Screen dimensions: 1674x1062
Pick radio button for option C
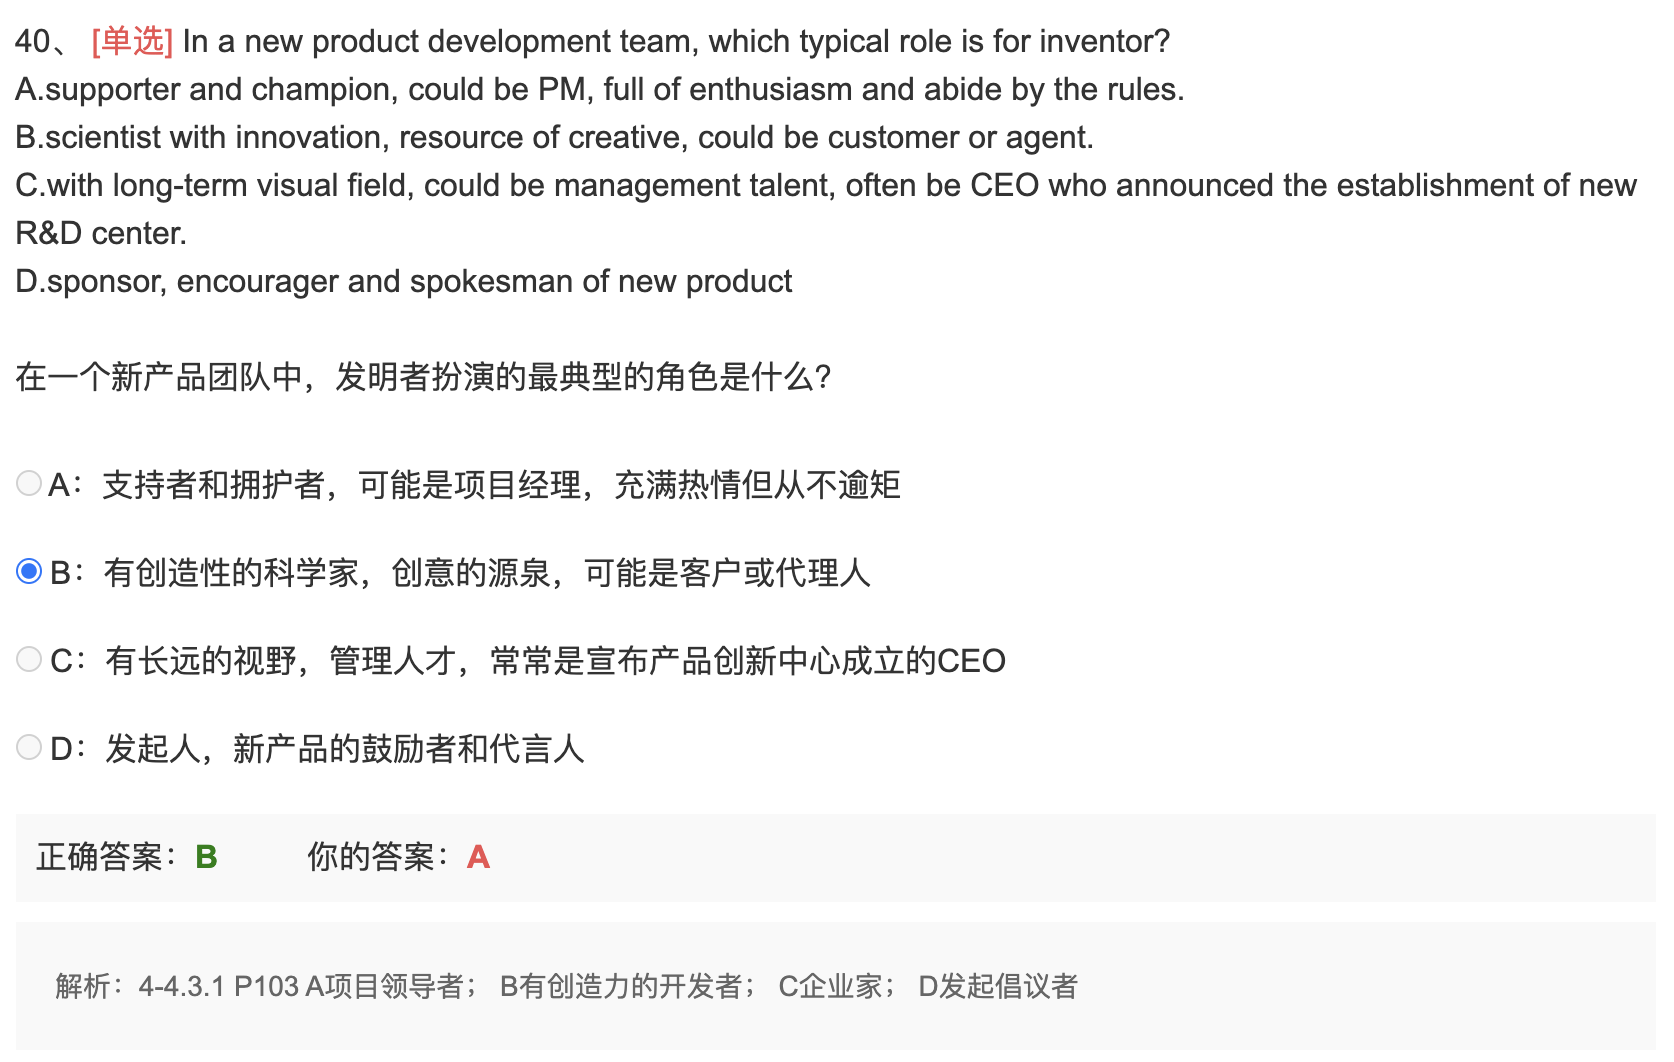[x=29, y=660]
